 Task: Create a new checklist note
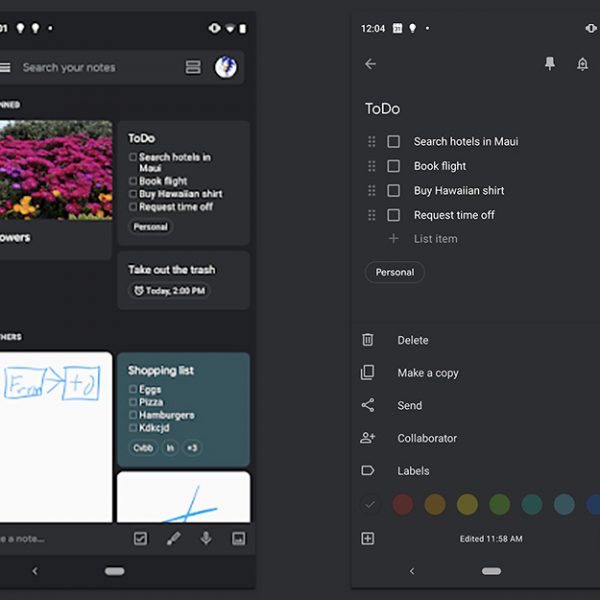click(x=141, y=538)
